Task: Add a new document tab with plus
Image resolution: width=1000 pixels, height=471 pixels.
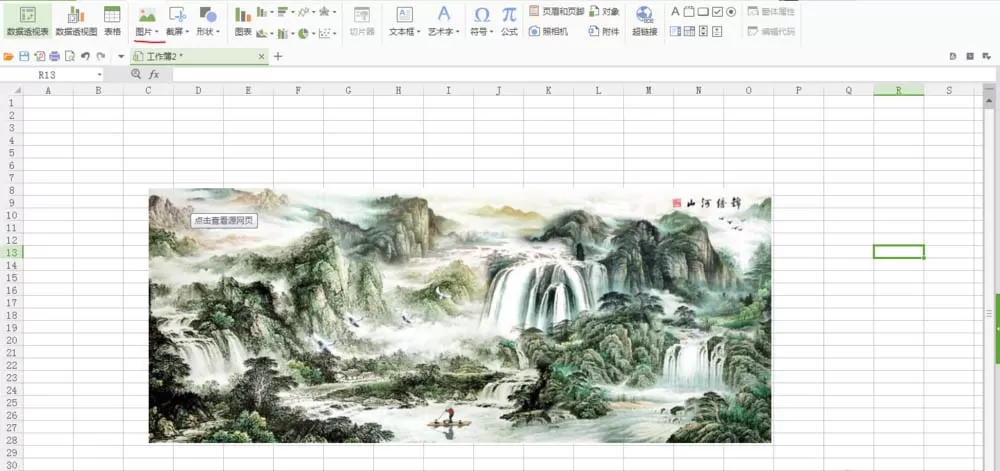Action: (278, 57)
